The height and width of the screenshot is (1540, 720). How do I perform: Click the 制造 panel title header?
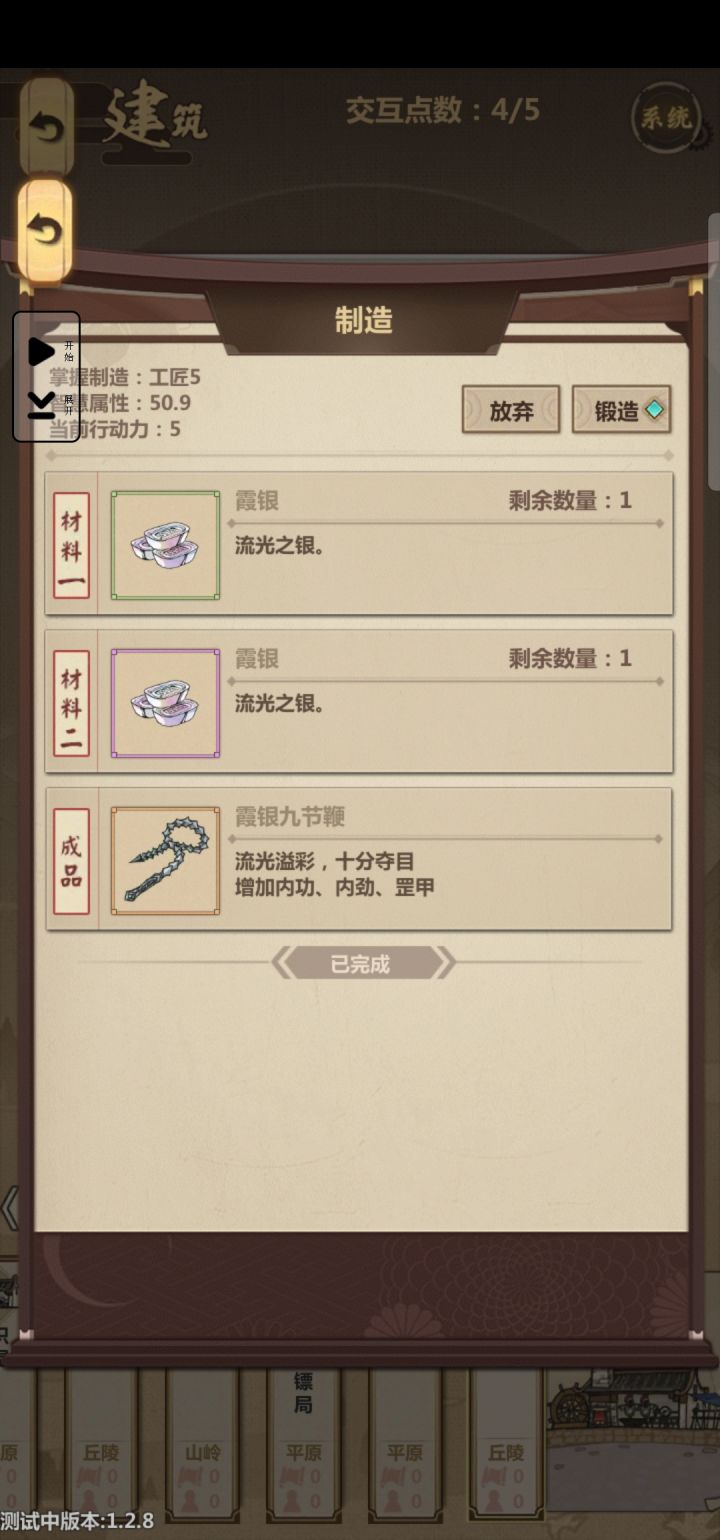[363, 320]
